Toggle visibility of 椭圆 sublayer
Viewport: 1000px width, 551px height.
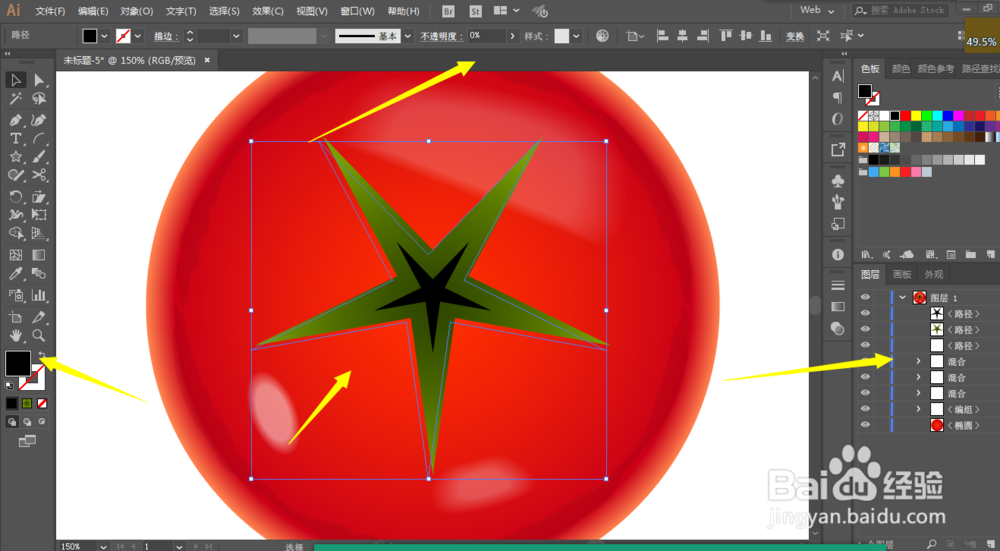[x=865, y=425]
